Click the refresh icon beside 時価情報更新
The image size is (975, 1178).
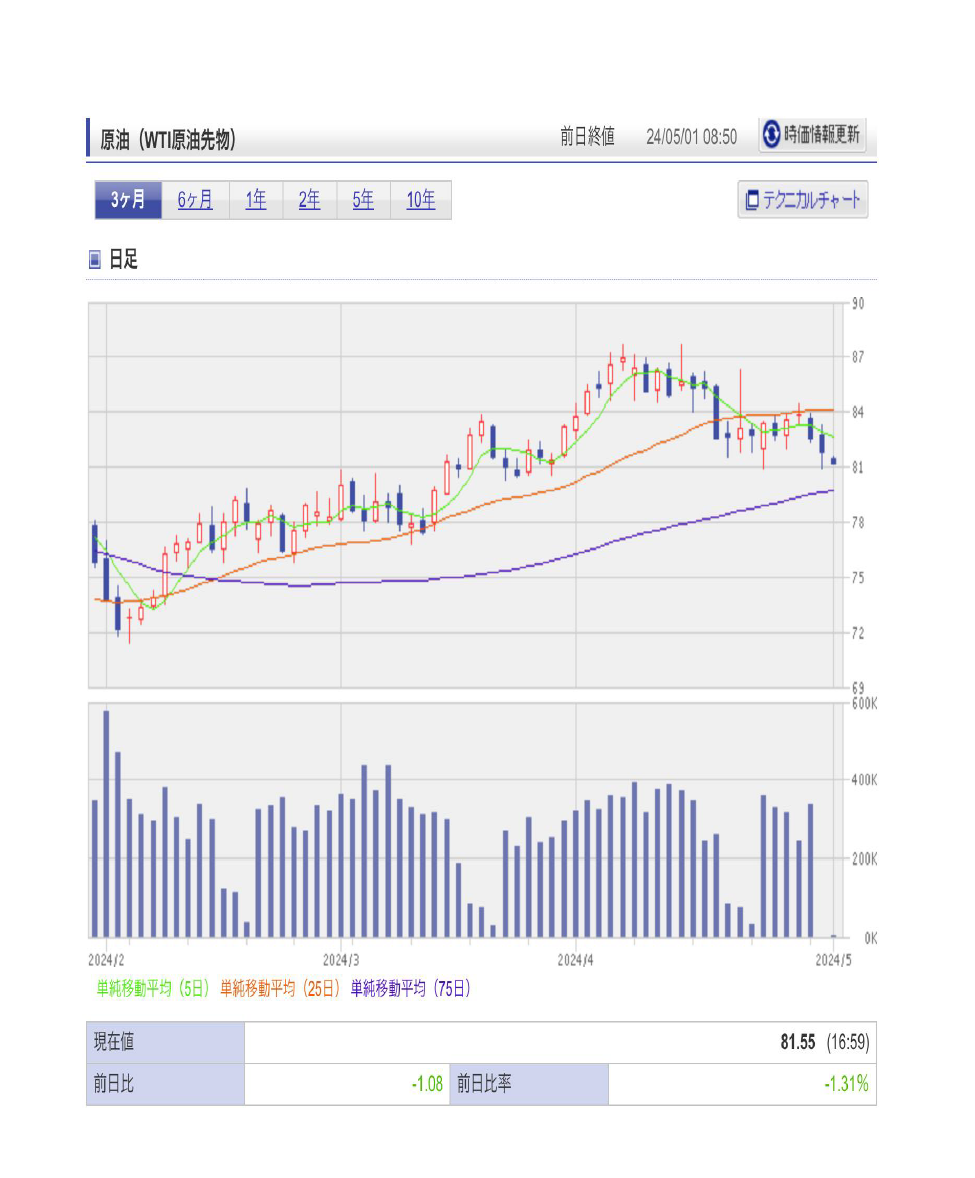771,135
